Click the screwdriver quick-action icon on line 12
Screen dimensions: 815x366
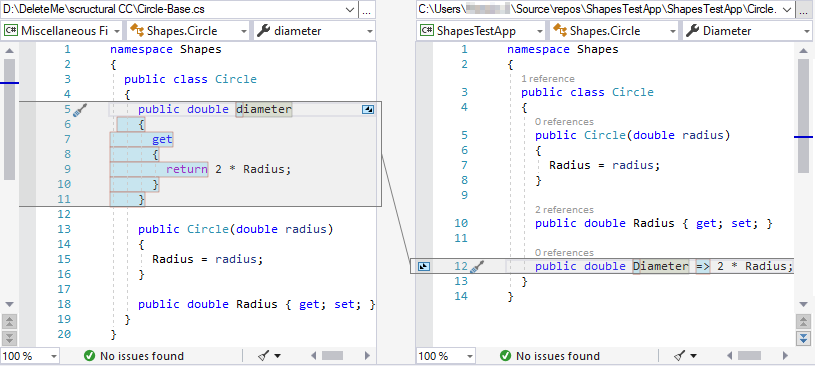(x=477, y=267)
